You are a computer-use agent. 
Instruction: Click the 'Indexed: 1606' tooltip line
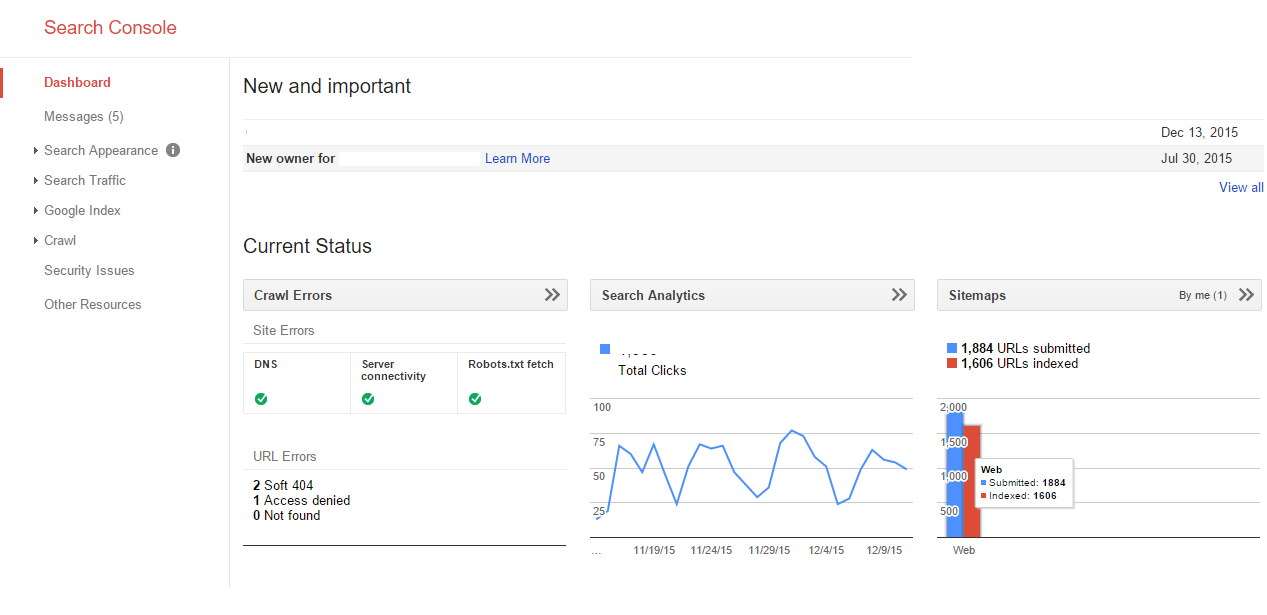coord(1019,495)
